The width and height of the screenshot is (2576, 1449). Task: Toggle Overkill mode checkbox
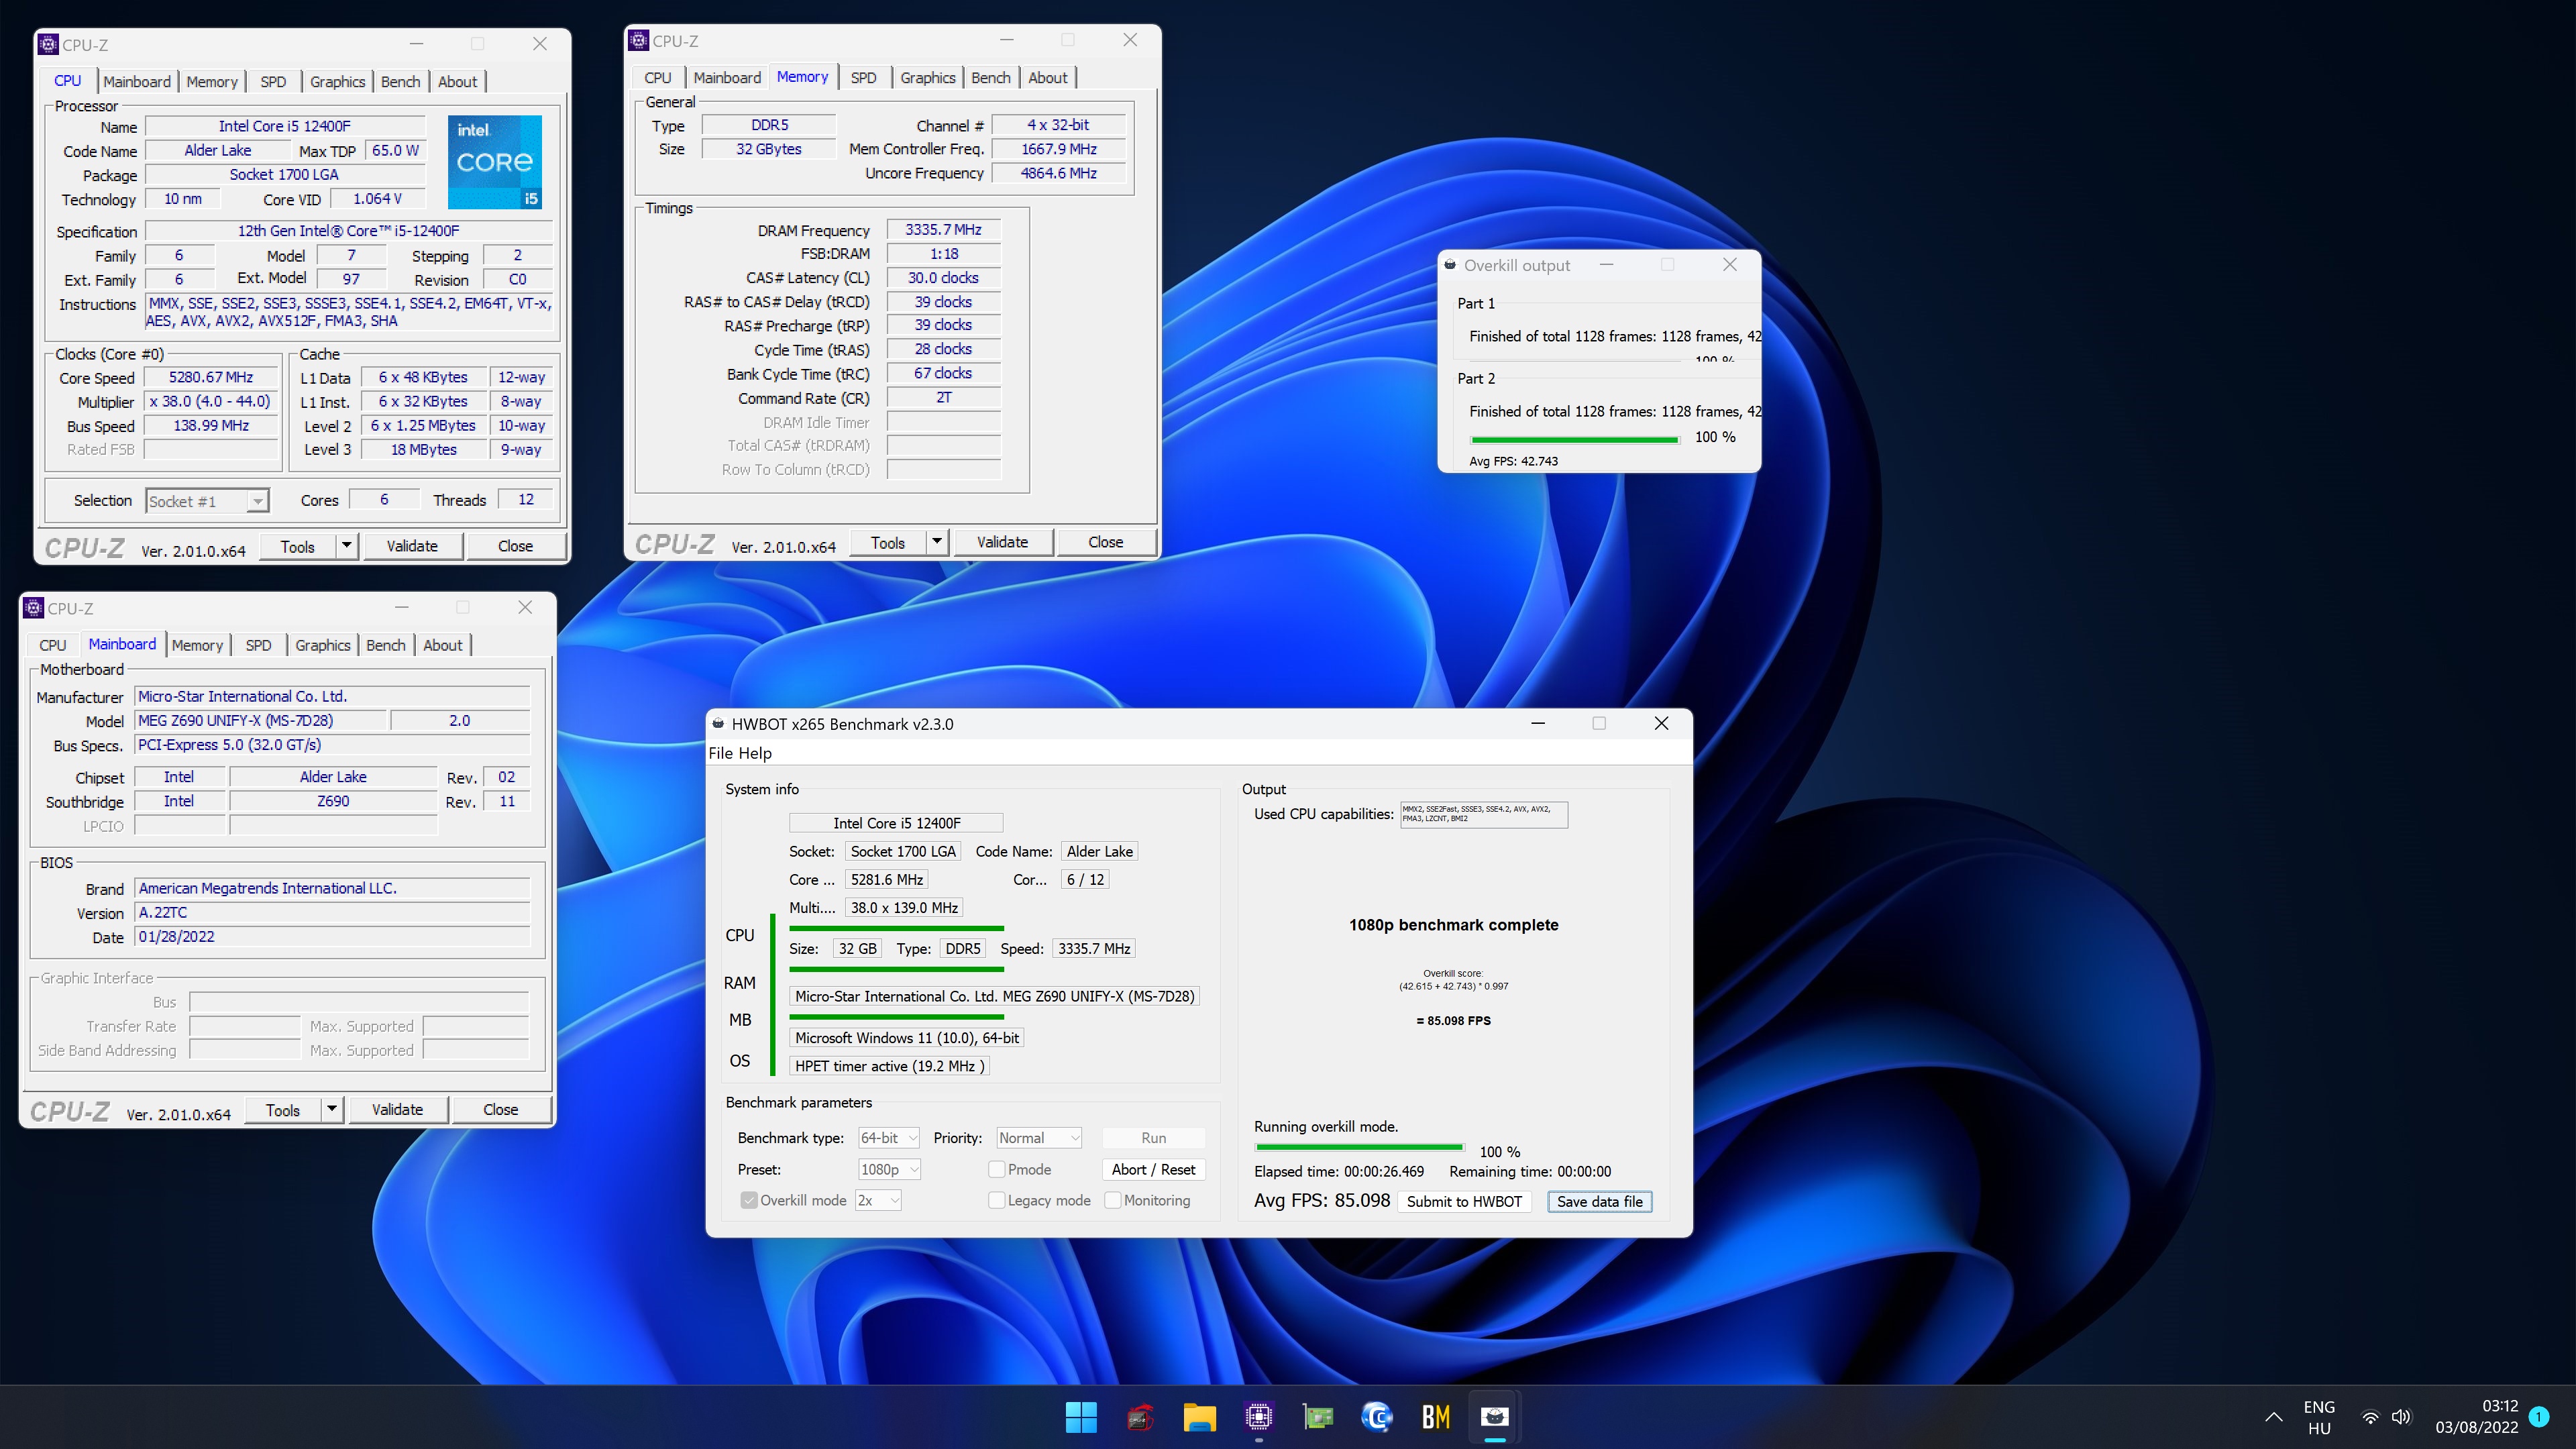(748, 1200)
